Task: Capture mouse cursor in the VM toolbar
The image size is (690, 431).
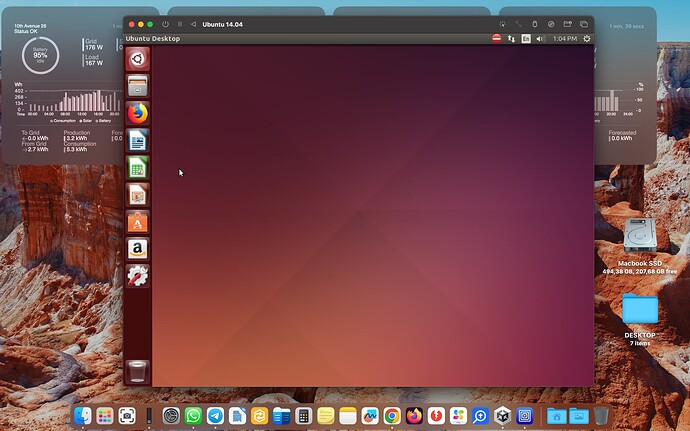Action: click(503, 24)
